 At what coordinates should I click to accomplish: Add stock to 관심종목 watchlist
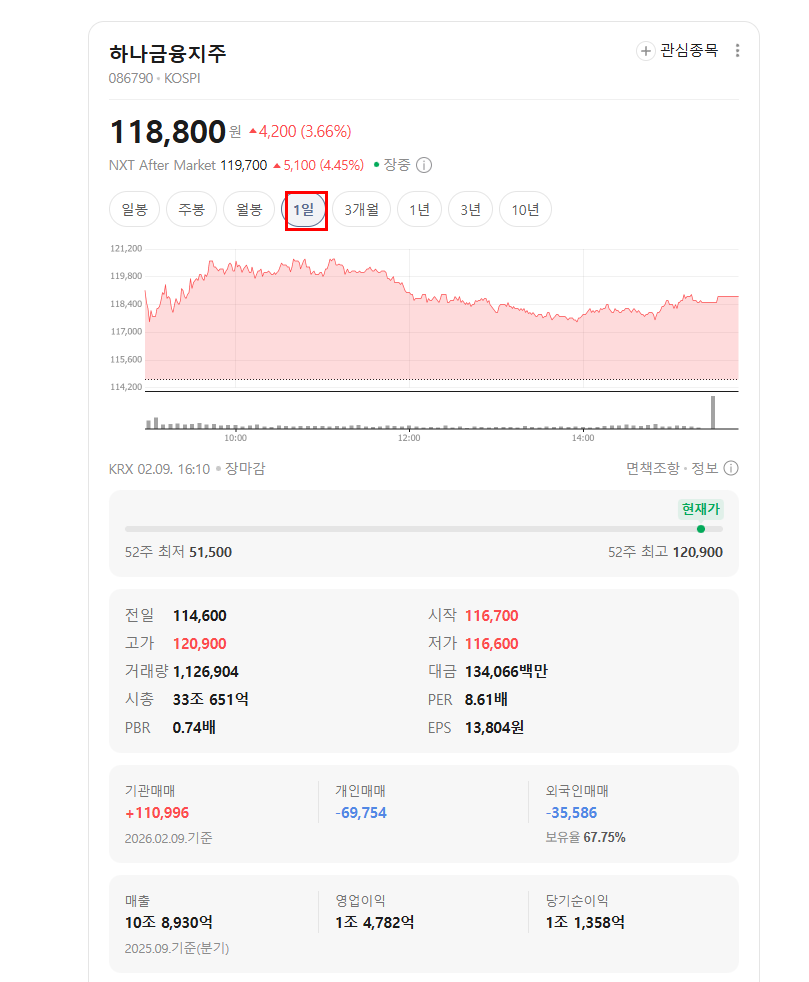tap(677, 51)
